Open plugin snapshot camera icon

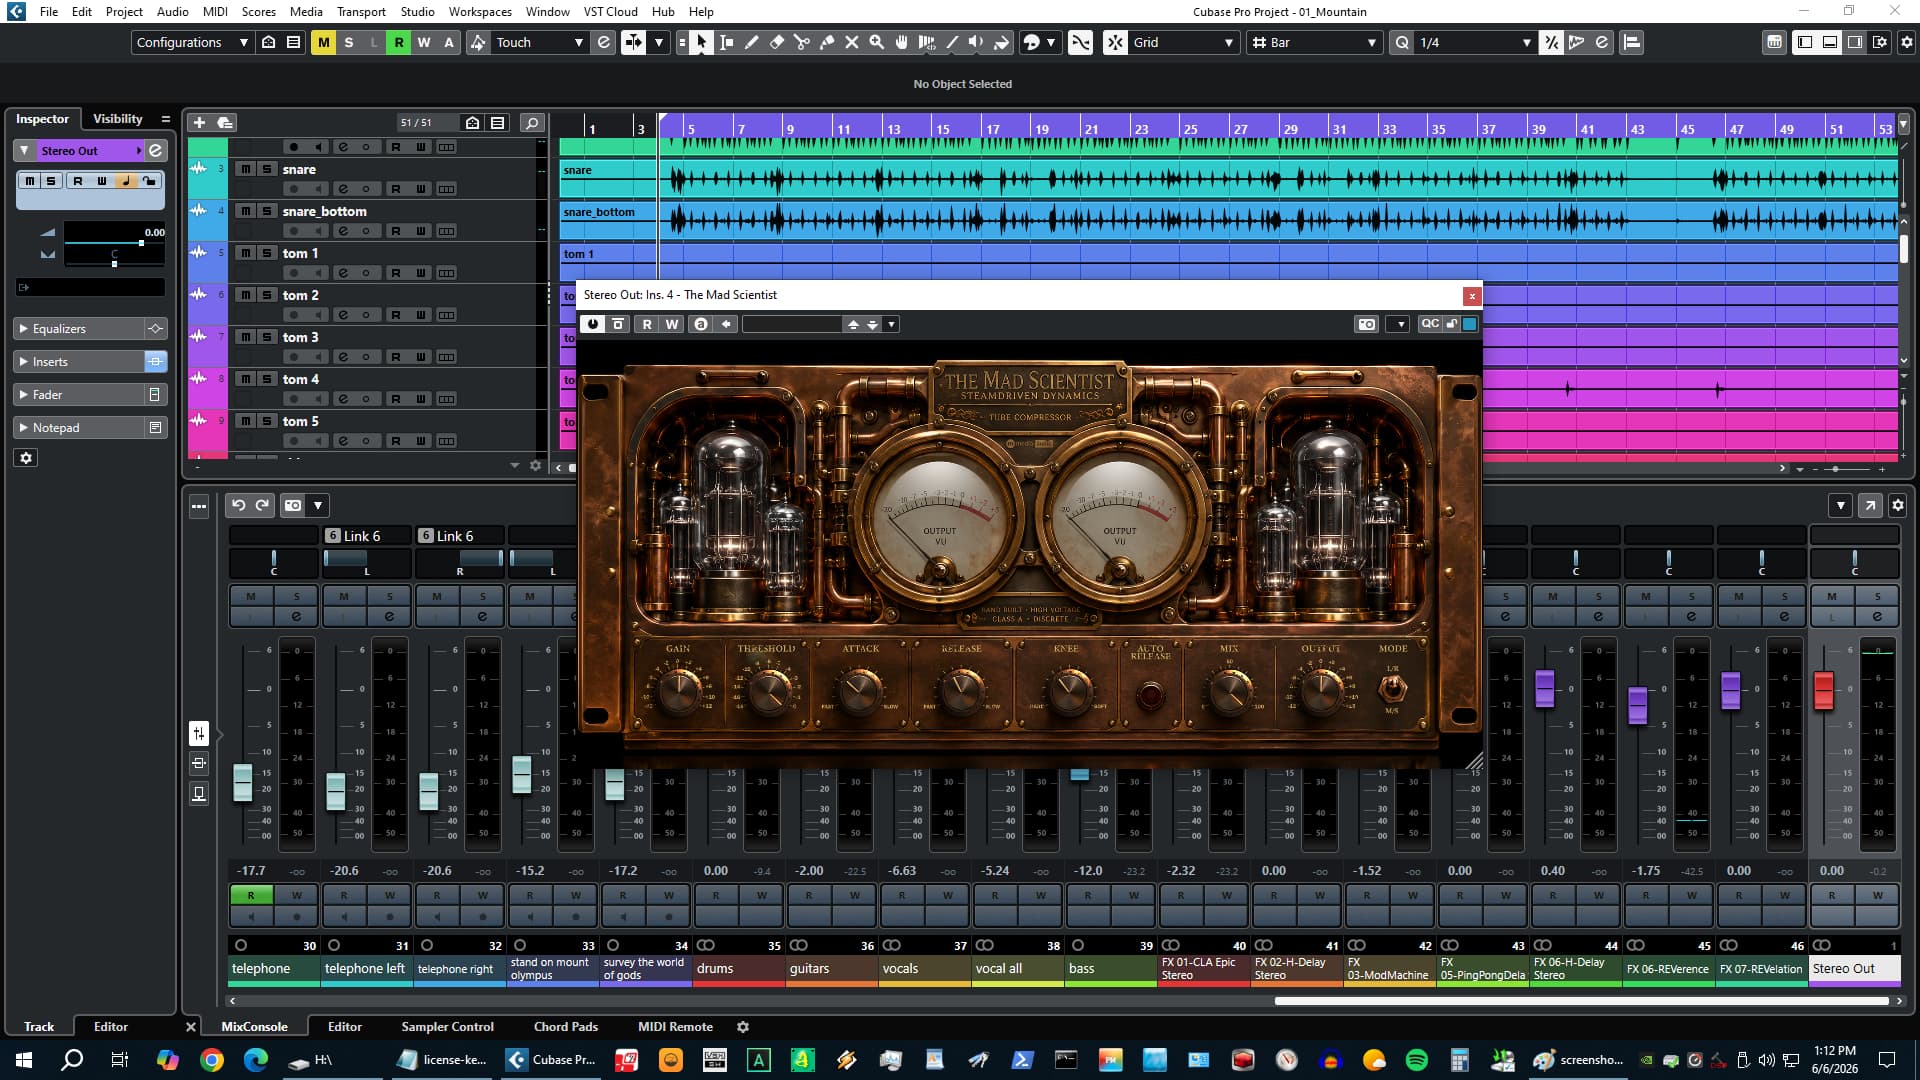coord(1366,324)
